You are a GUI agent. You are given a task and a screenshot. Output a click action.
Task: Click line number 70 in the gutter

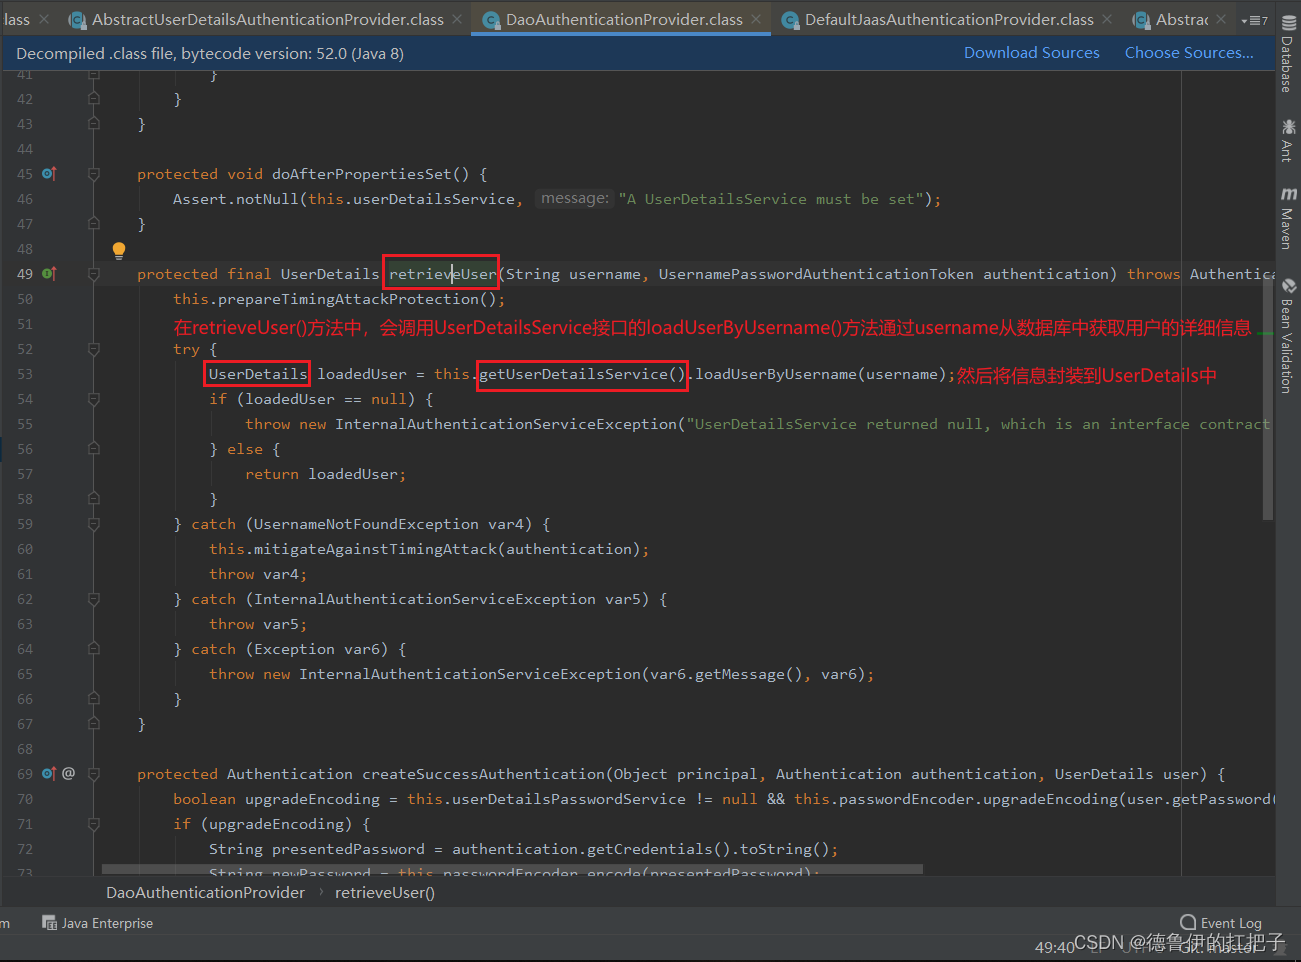25,799
